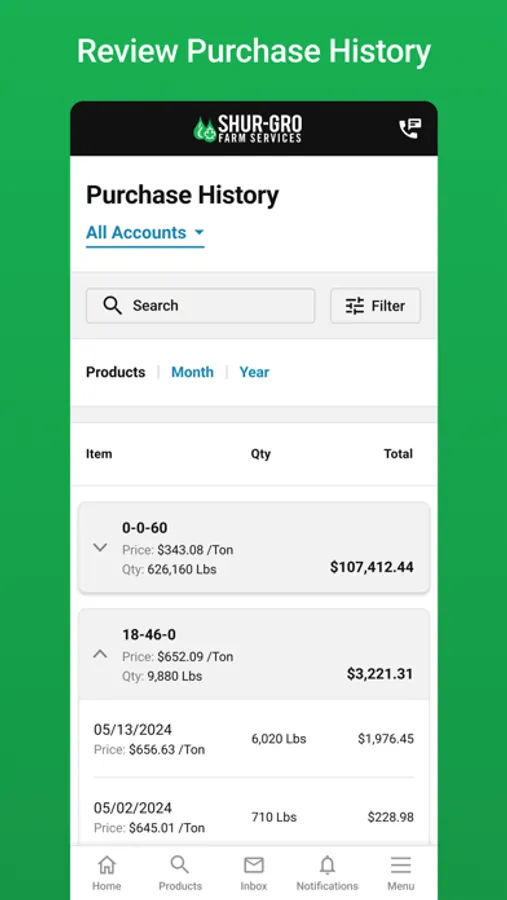Screen dimensions: 507x900
Task: Open the Products search in the bottom navigation
Action: (180, 873)
